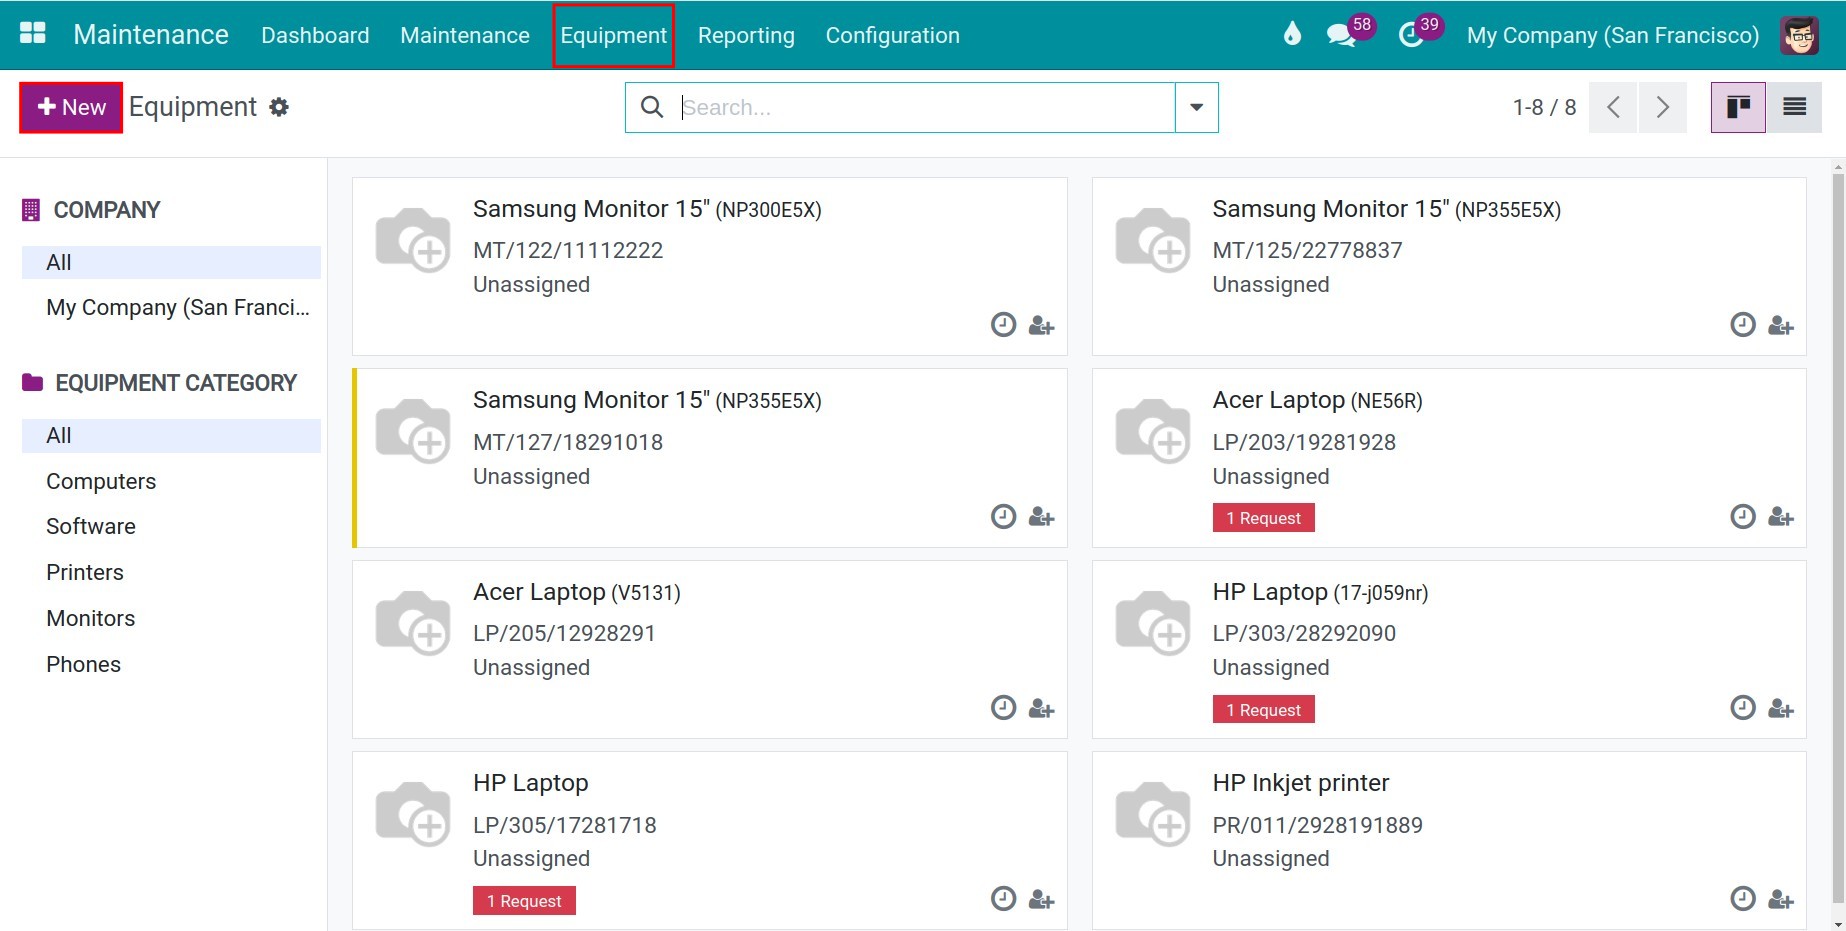Click the Equipment settings gear icon
This screenshot has width=1846, height=931.
[279, 107]
